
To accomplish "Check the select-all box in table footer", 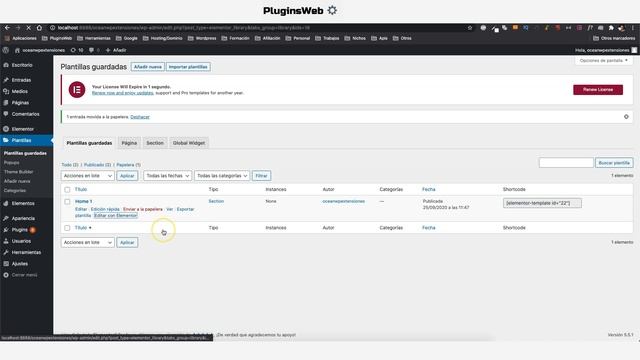I will 67,228.
